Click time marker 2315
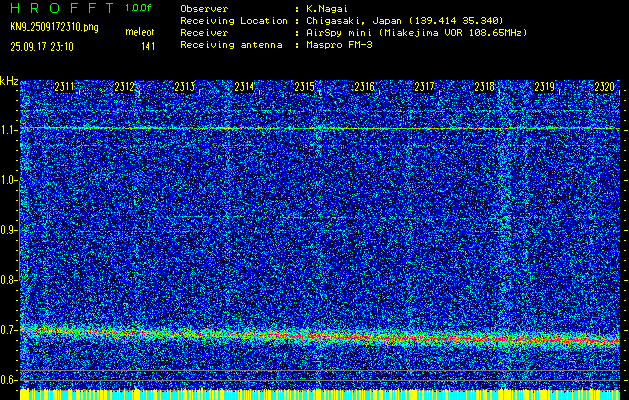The width and height of the screenshot is (629, 400). (304, 87)
